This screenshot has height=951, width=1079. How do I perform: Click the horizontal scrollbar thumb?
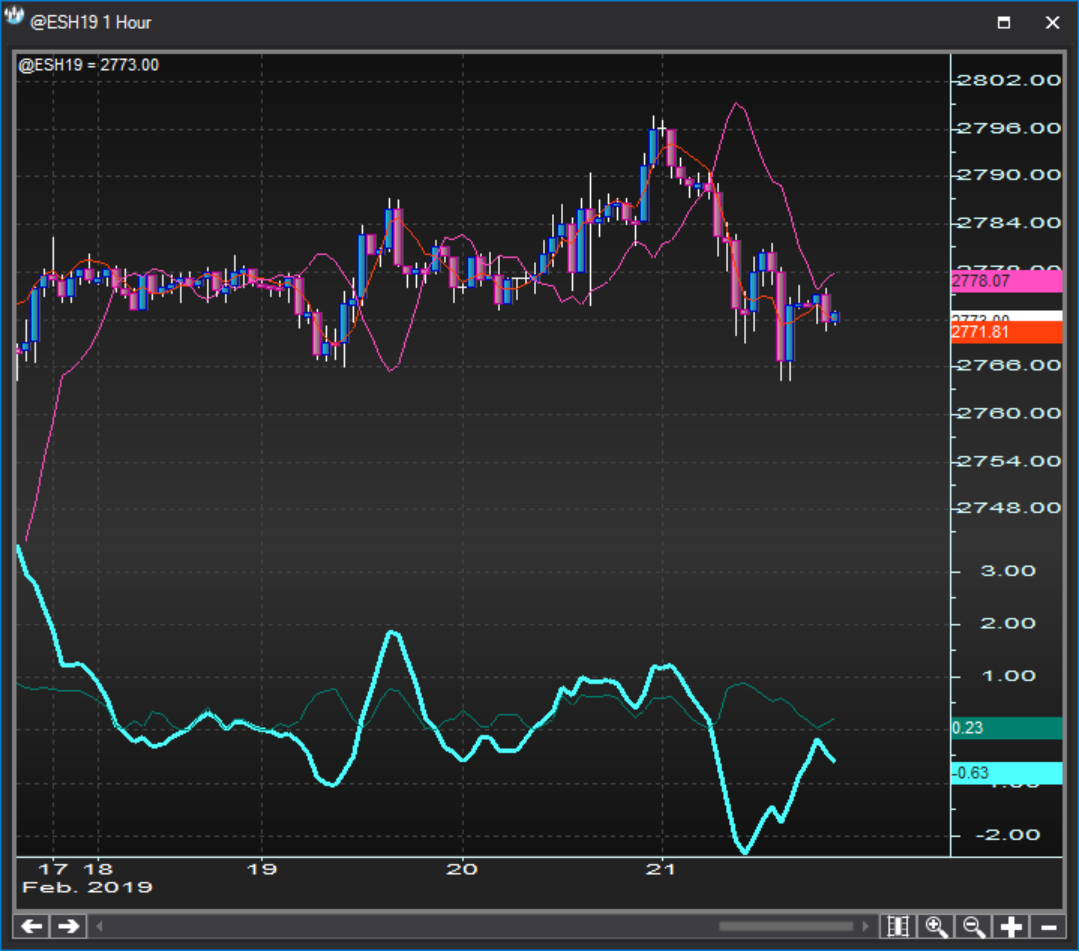point(786,926)
